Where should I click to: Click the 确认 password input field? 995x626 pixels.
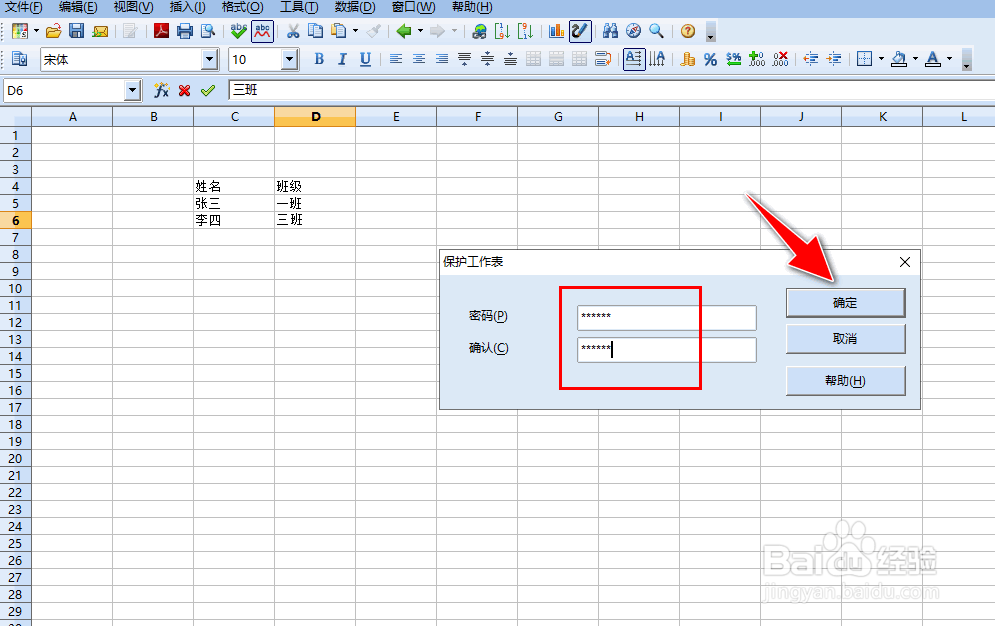click(667, 350)
